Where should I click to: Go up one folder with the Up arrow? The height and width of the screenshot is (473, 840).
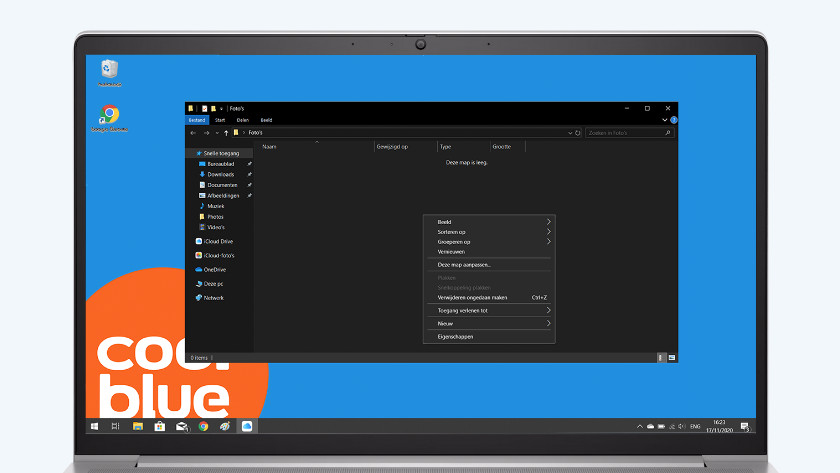click(226, 133)
